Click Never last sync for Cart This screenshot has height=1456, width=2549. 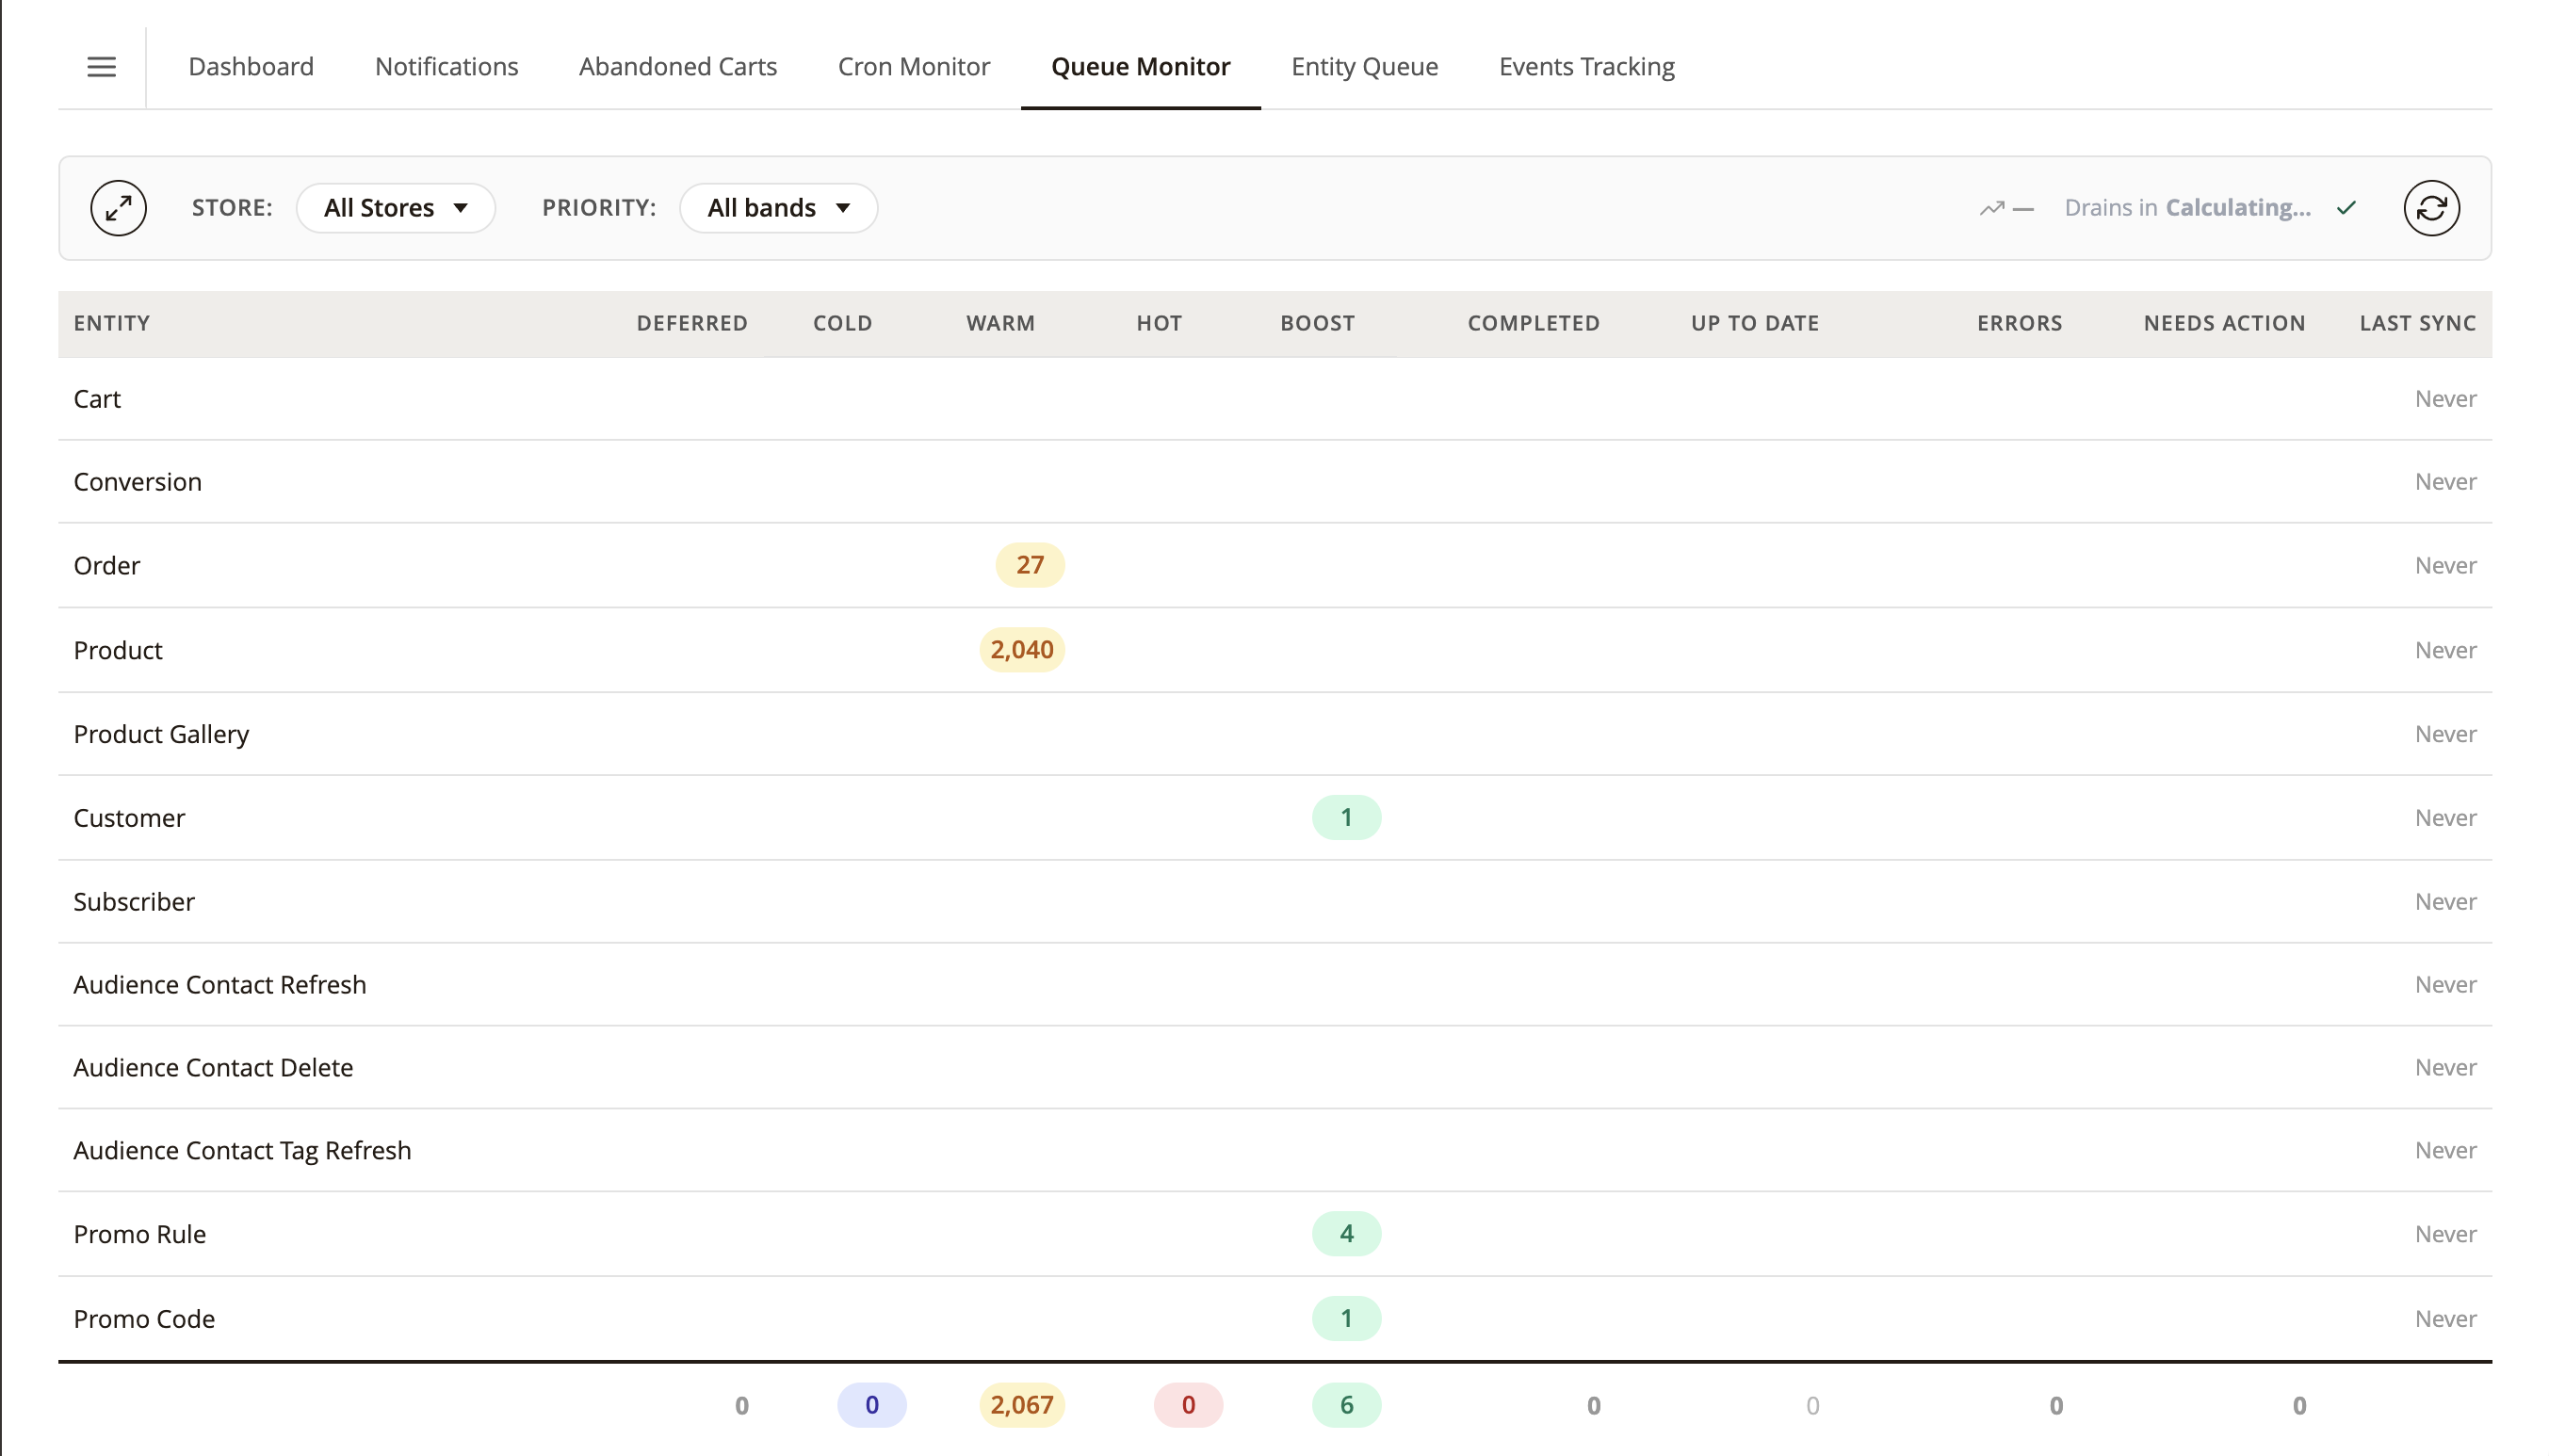(2445, 399)
